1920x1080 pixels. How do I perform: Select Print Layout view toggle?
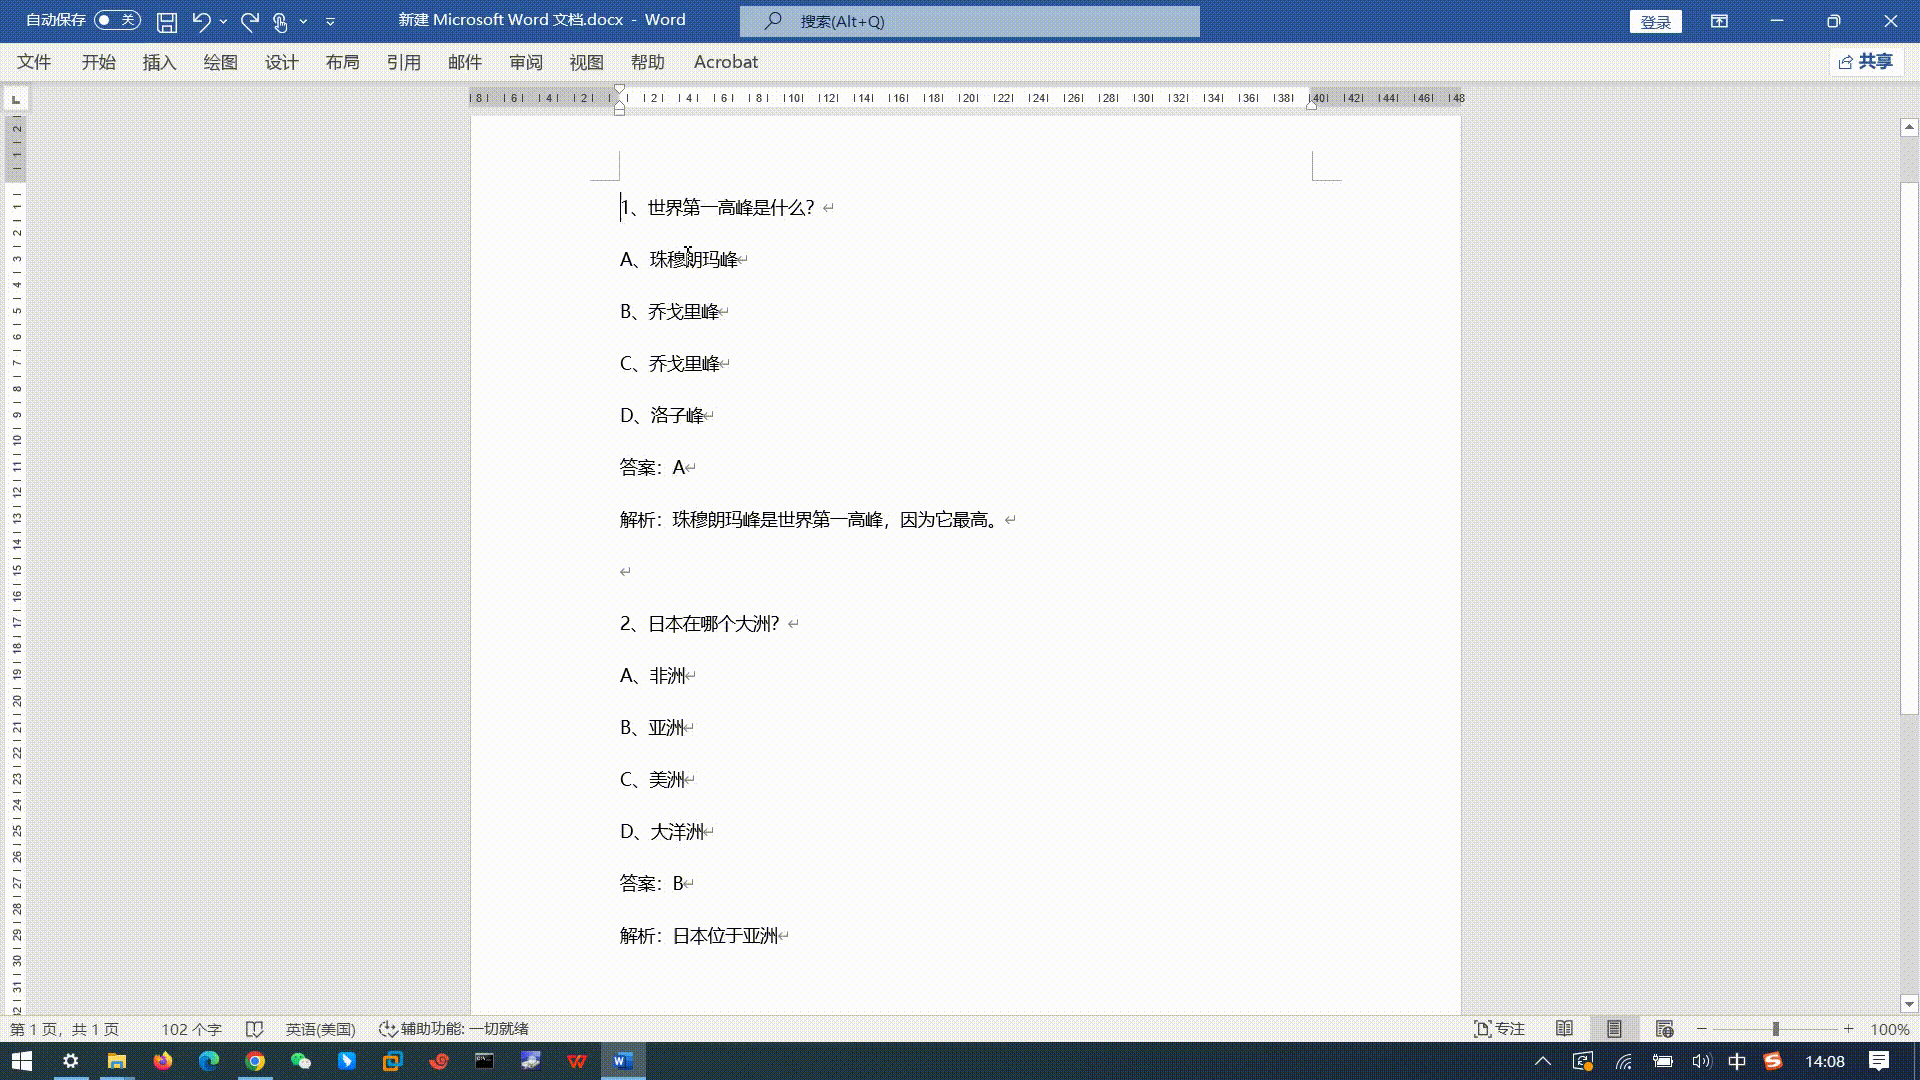(x=1614, y=1029)
